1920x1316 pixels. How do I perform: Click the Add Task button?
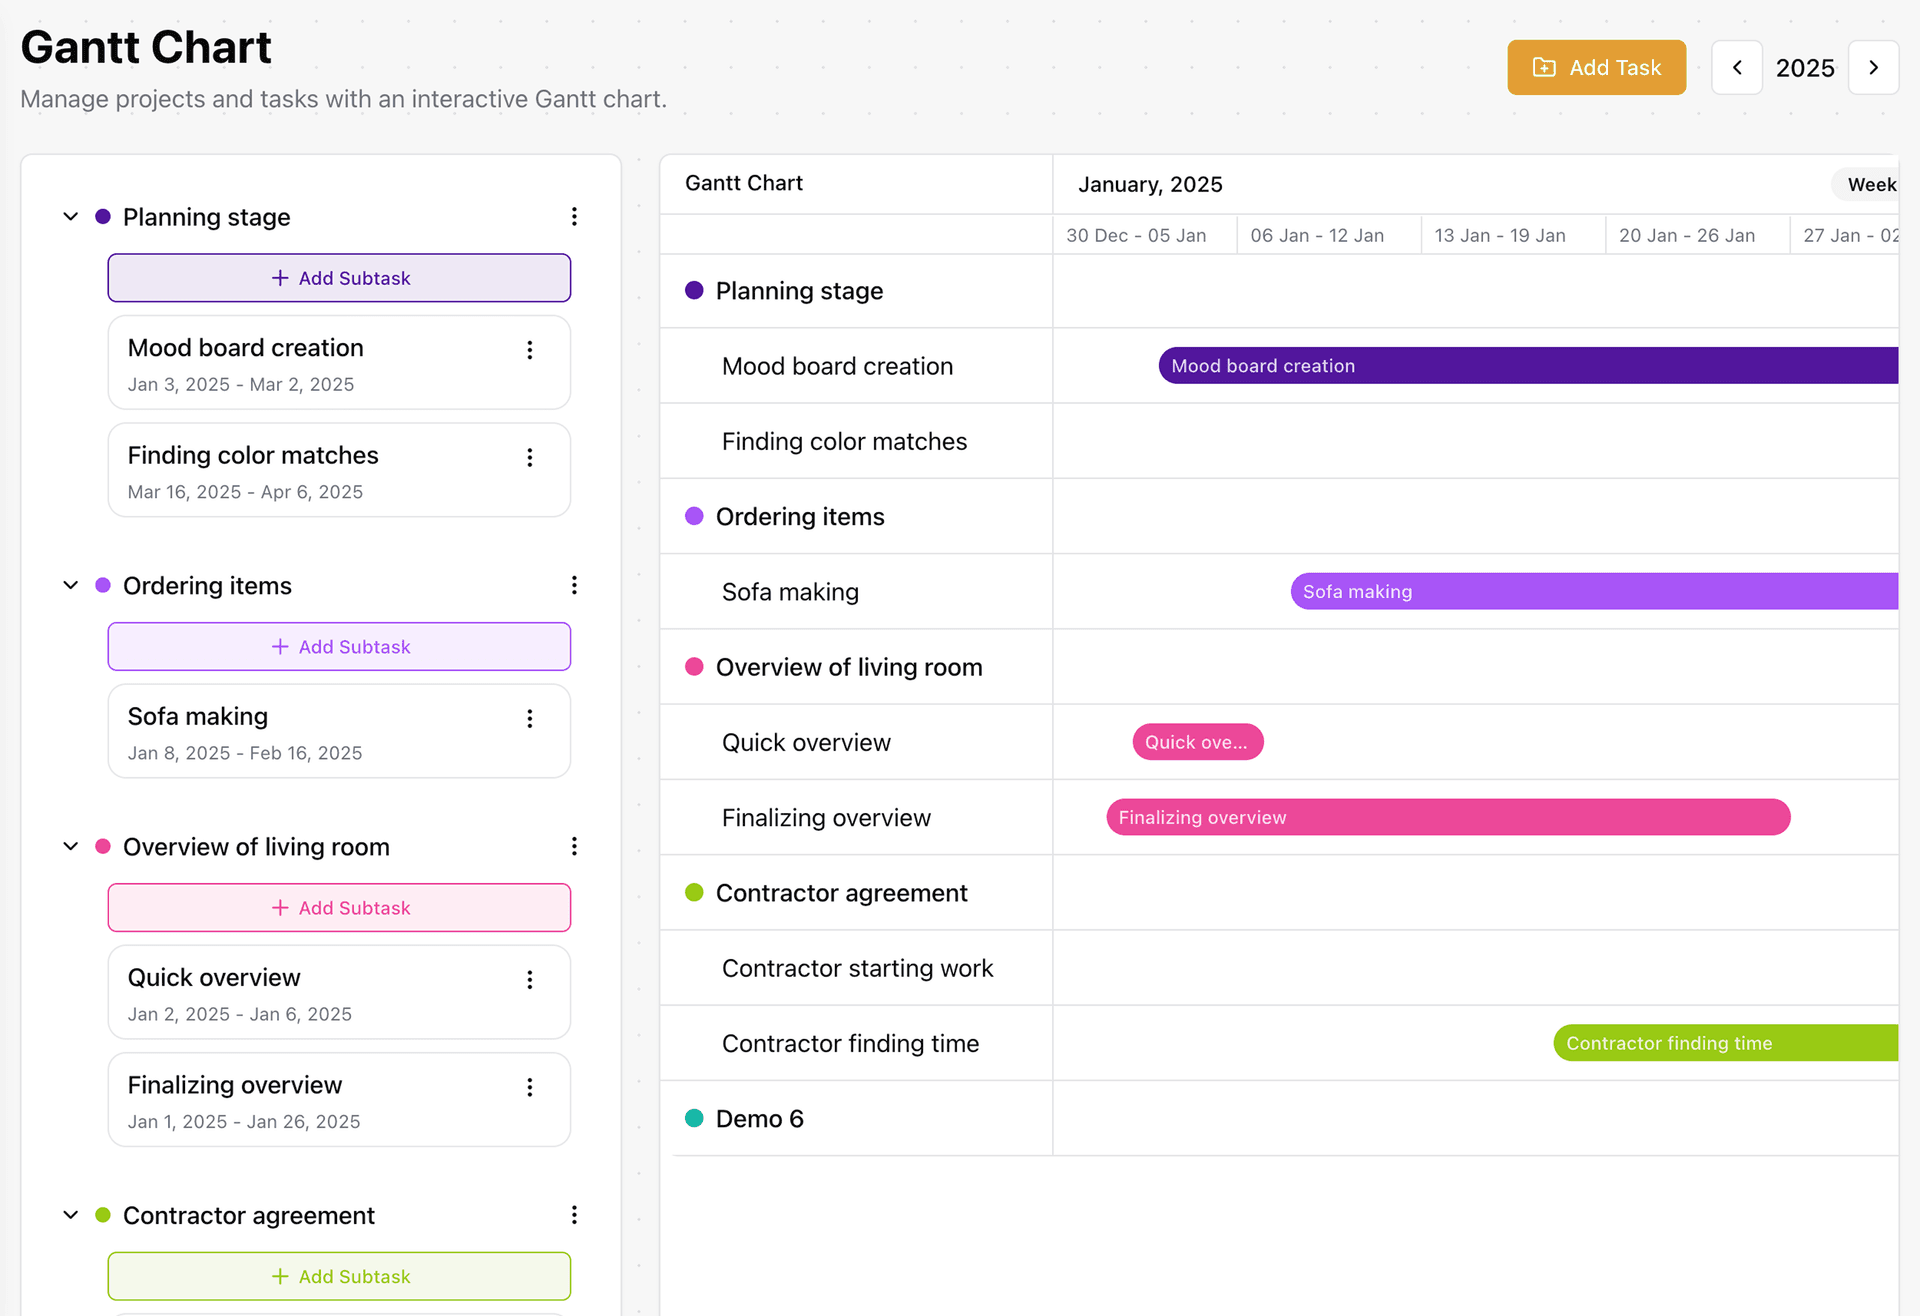click(1596, 67)
